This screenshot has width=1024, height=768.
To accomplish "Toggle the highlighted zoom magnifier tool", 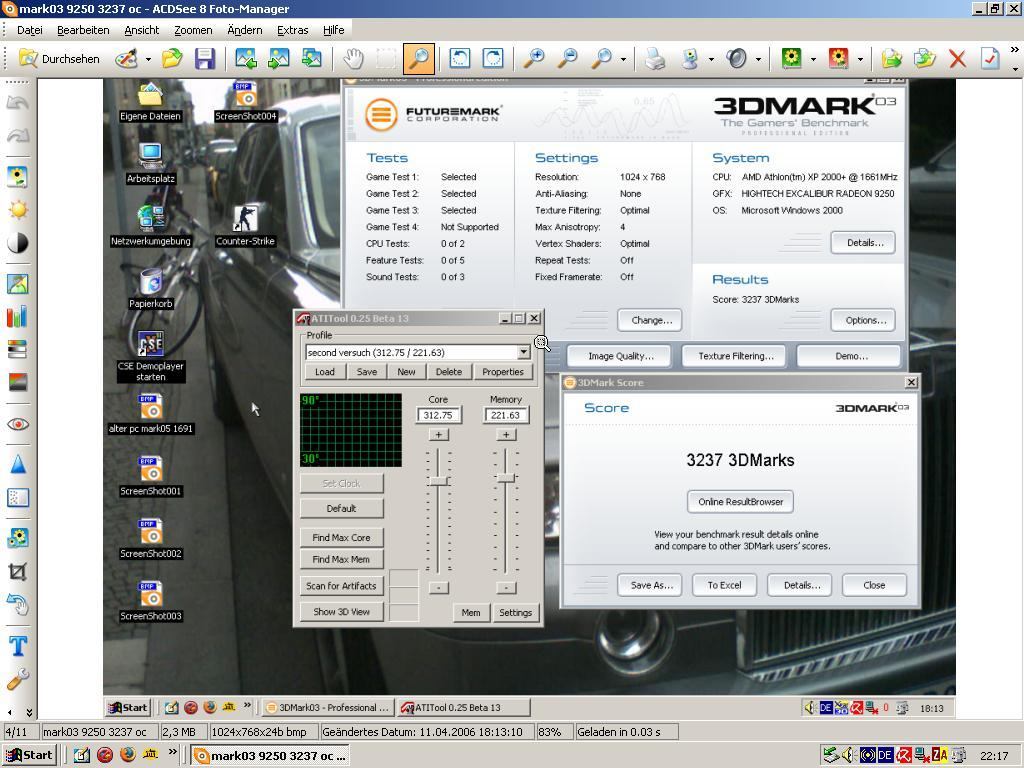I will pos(419,59).
